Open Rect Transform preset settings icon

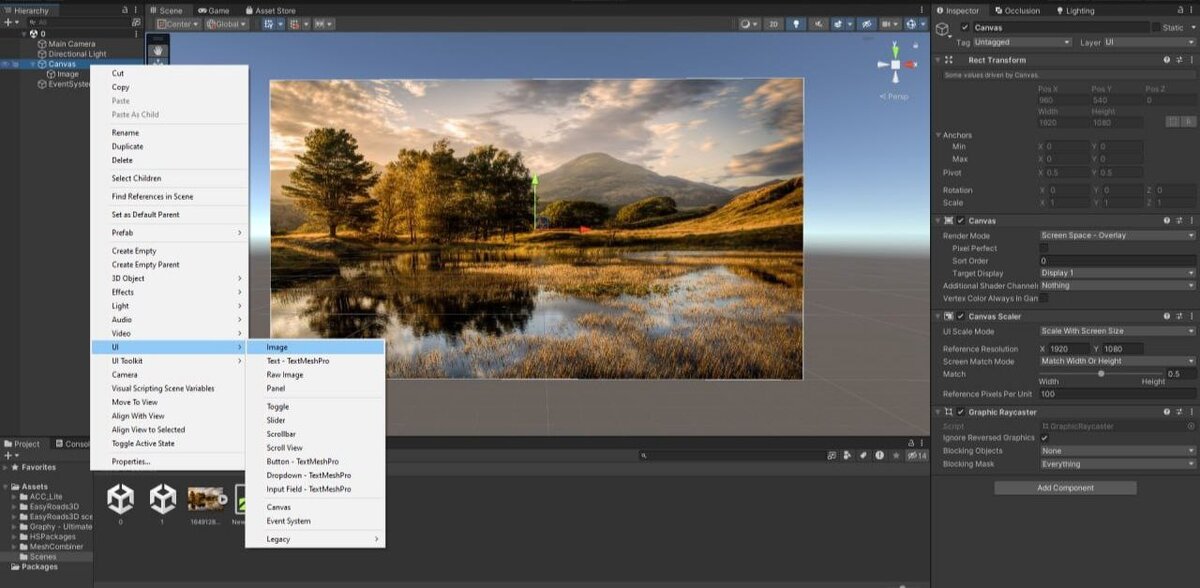click(x=1177, y=60)
